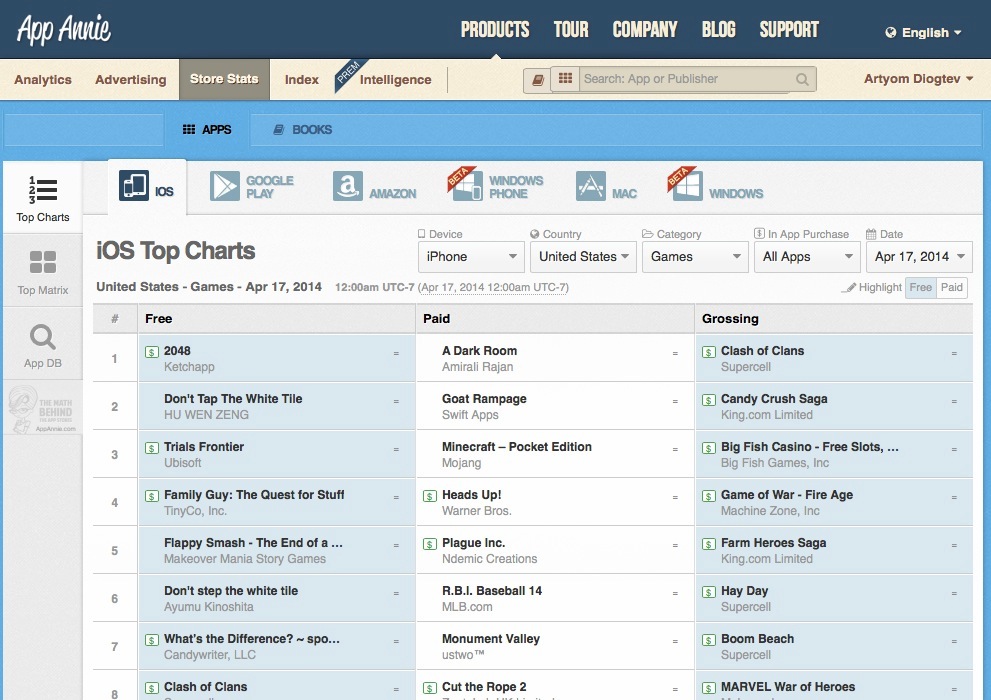This screenshot has width=991, height=700.
Task: Open King.com Limited publisher under Candy Crush
Action: 767,415
